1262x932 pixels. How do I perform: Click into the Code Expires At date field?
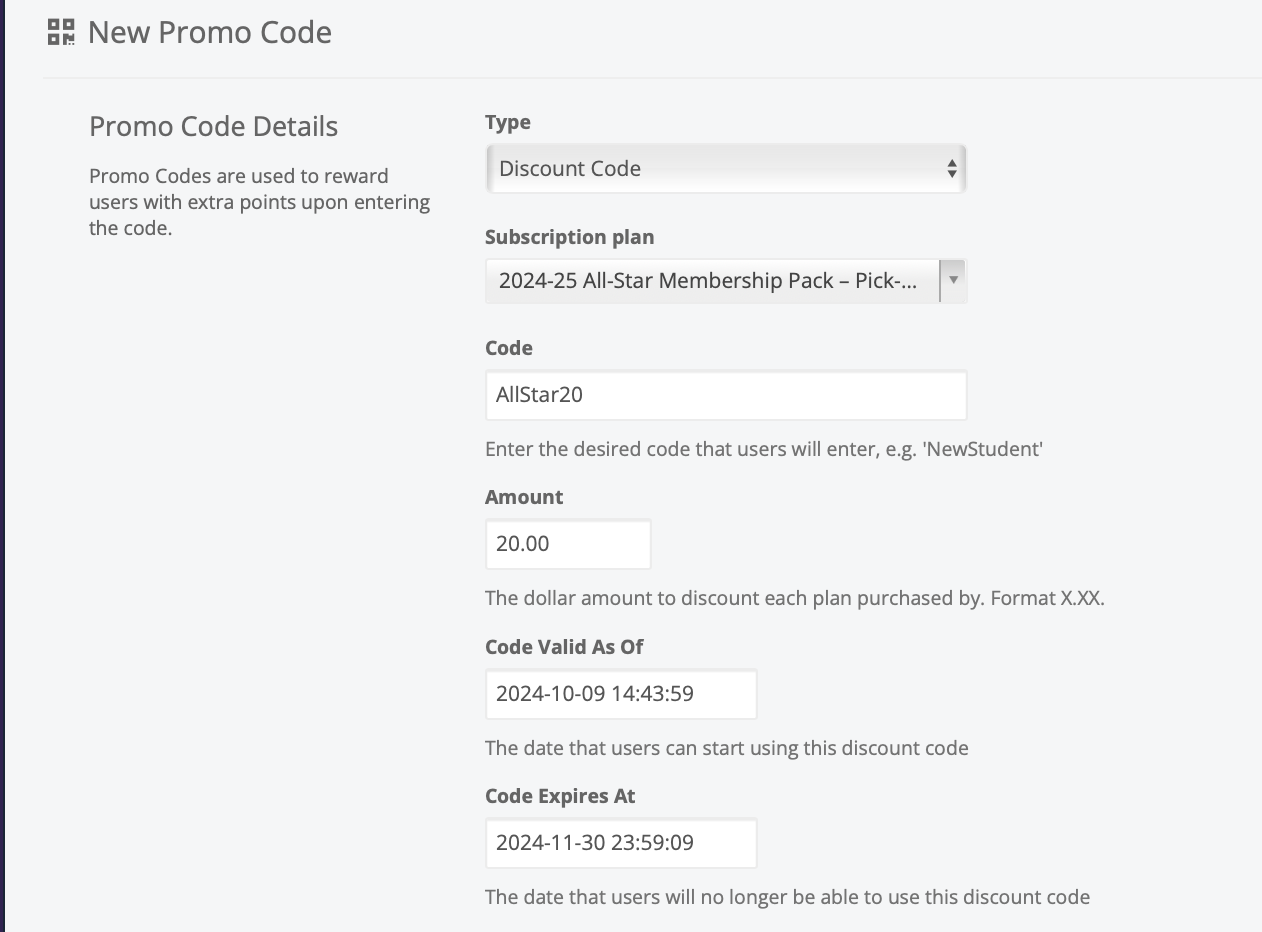click(x=620, y=843)
